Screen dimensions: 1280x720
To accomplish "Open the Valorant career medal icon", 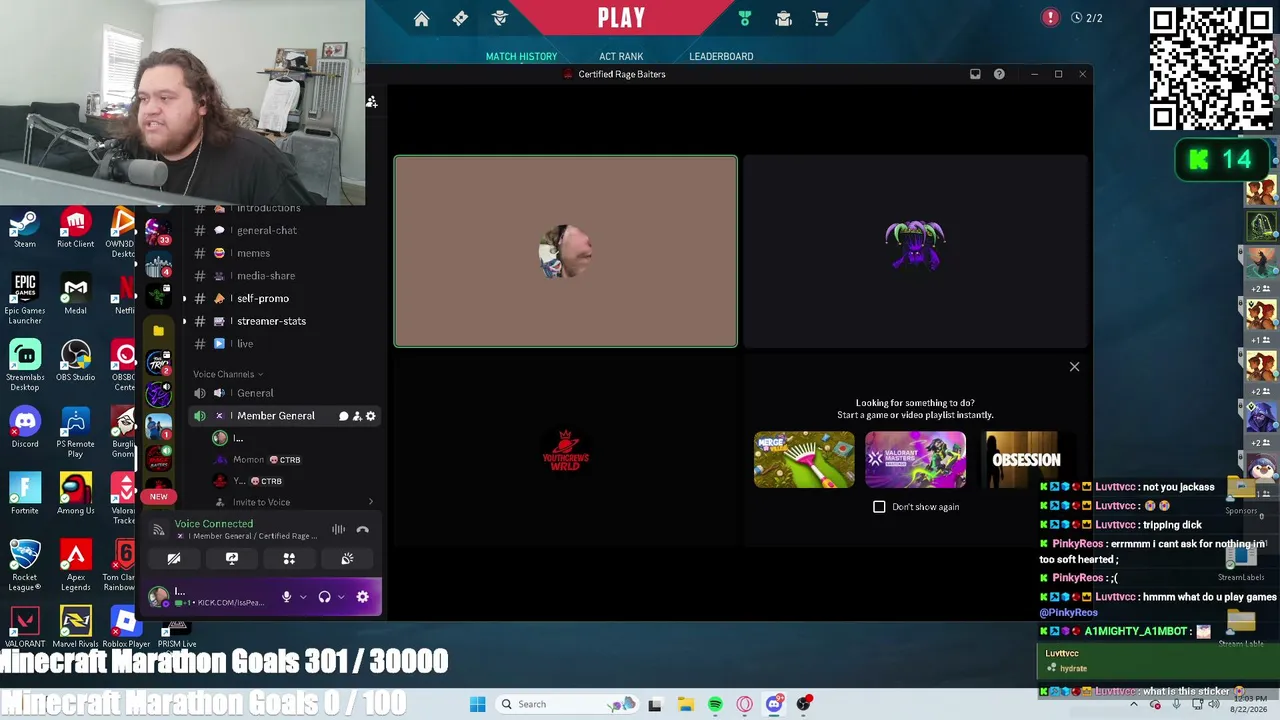I will pos(744,18).
